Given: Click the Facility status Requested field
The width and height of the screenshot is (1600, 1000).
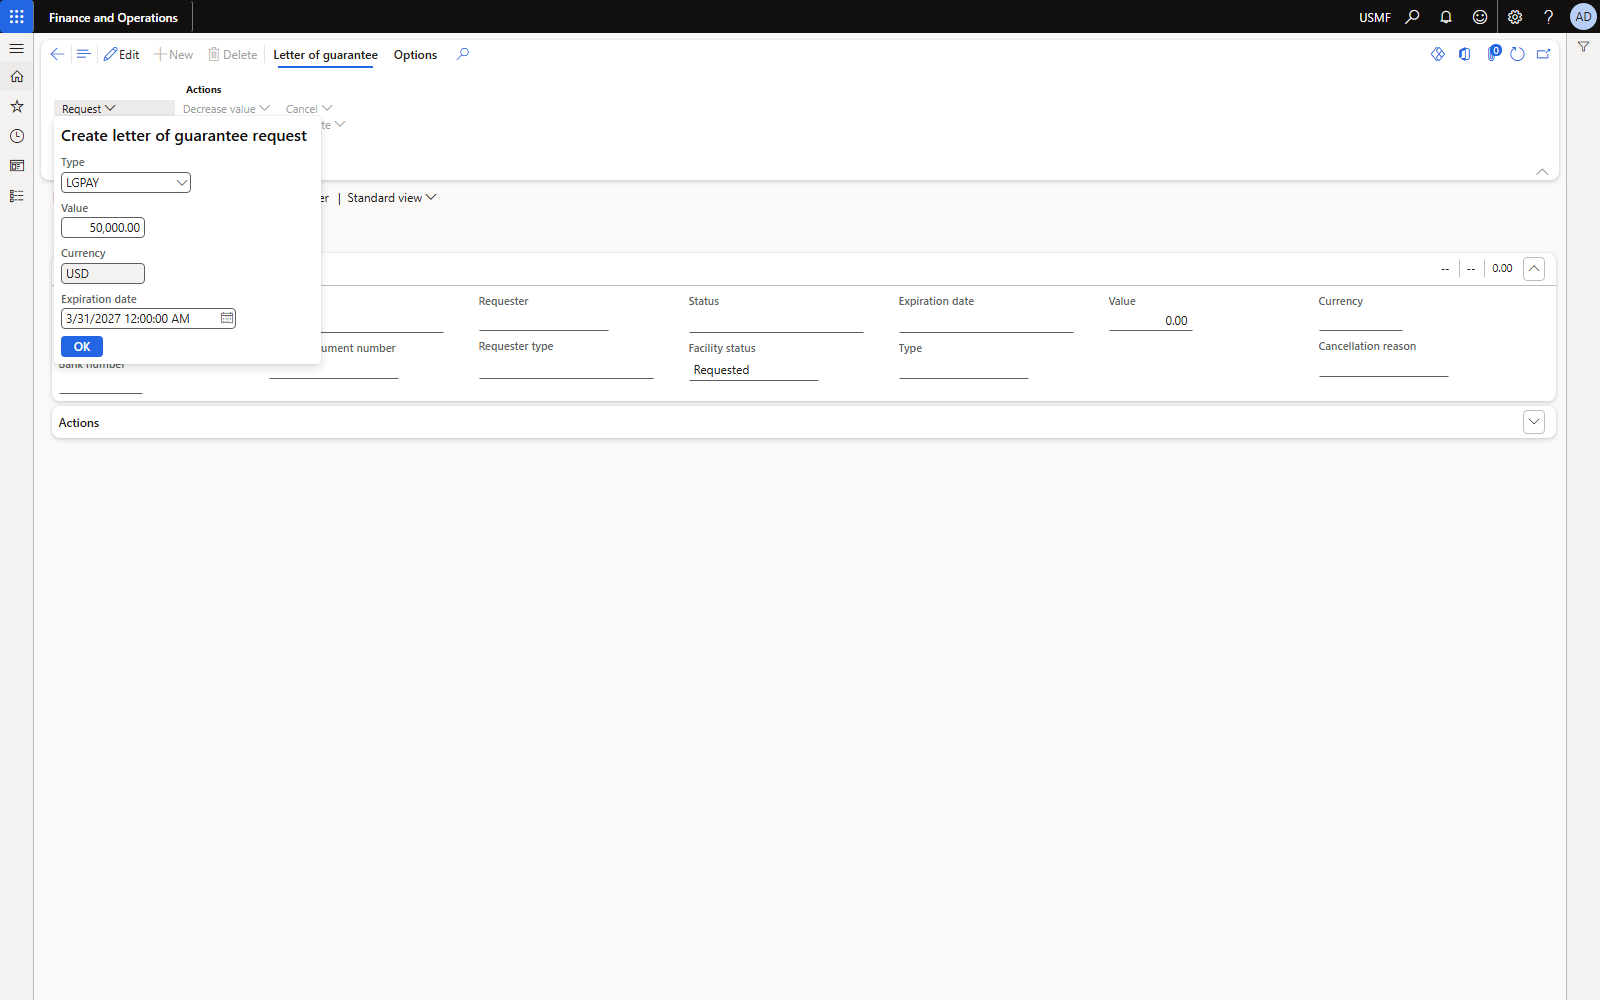Looking at the screenshot, I should pyautogui.click(x=753, y=370).
